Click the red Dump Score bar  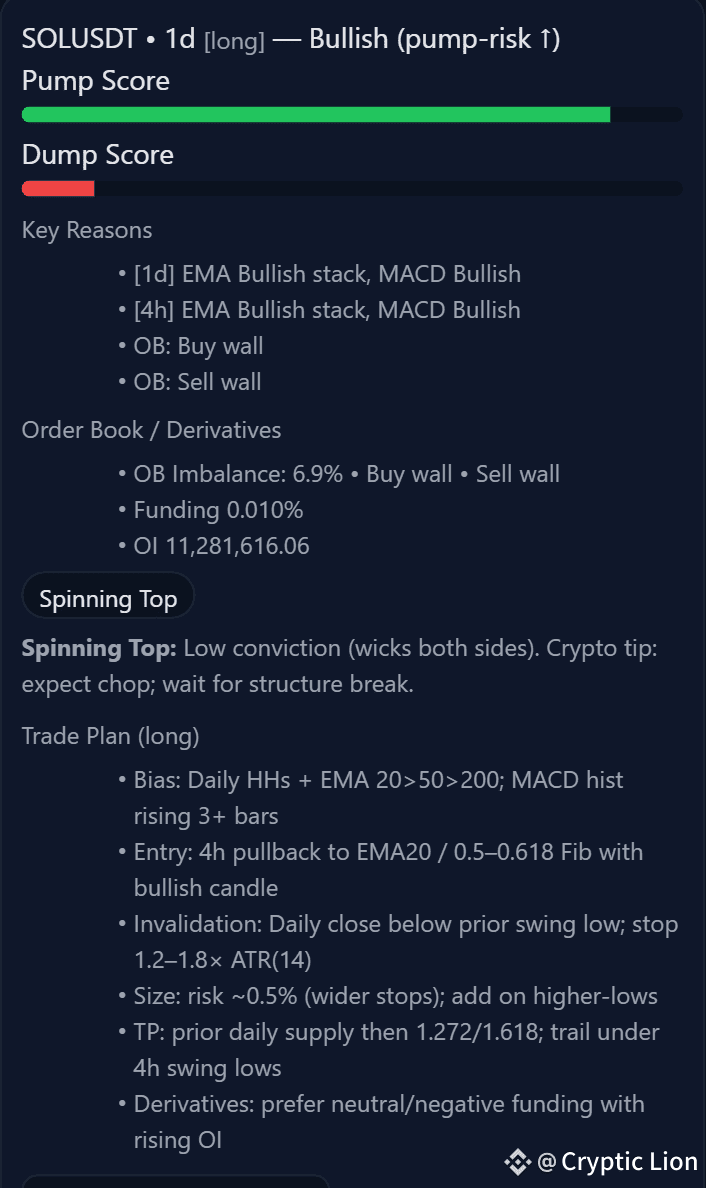58,188
